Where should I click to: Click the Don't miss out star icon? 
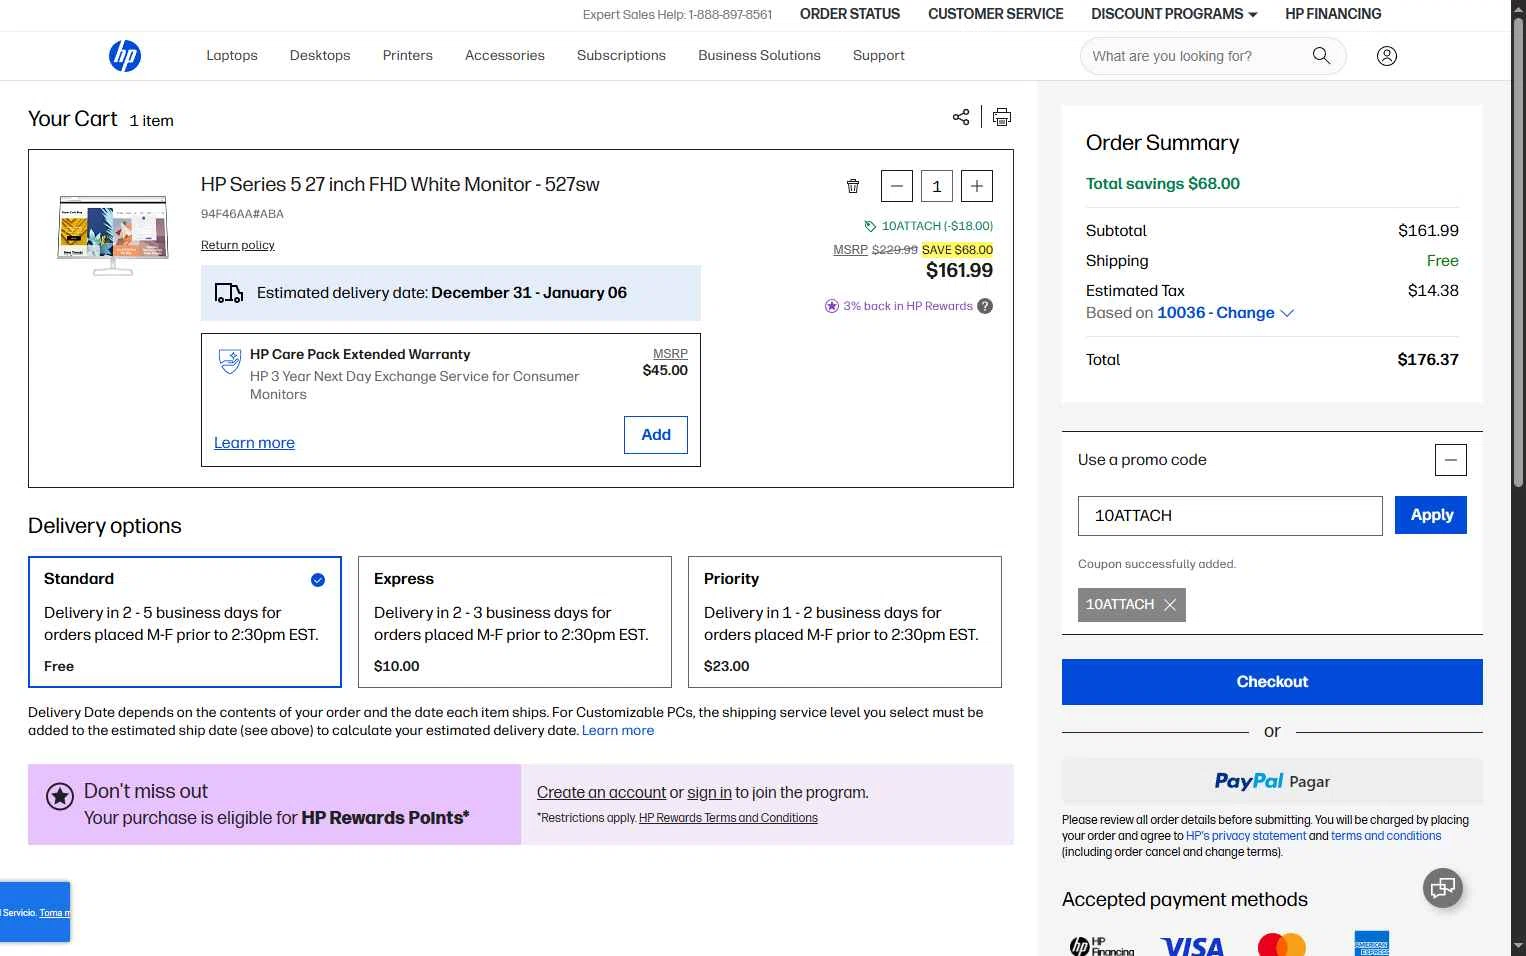pyautogui.click(x=60, y=796)
